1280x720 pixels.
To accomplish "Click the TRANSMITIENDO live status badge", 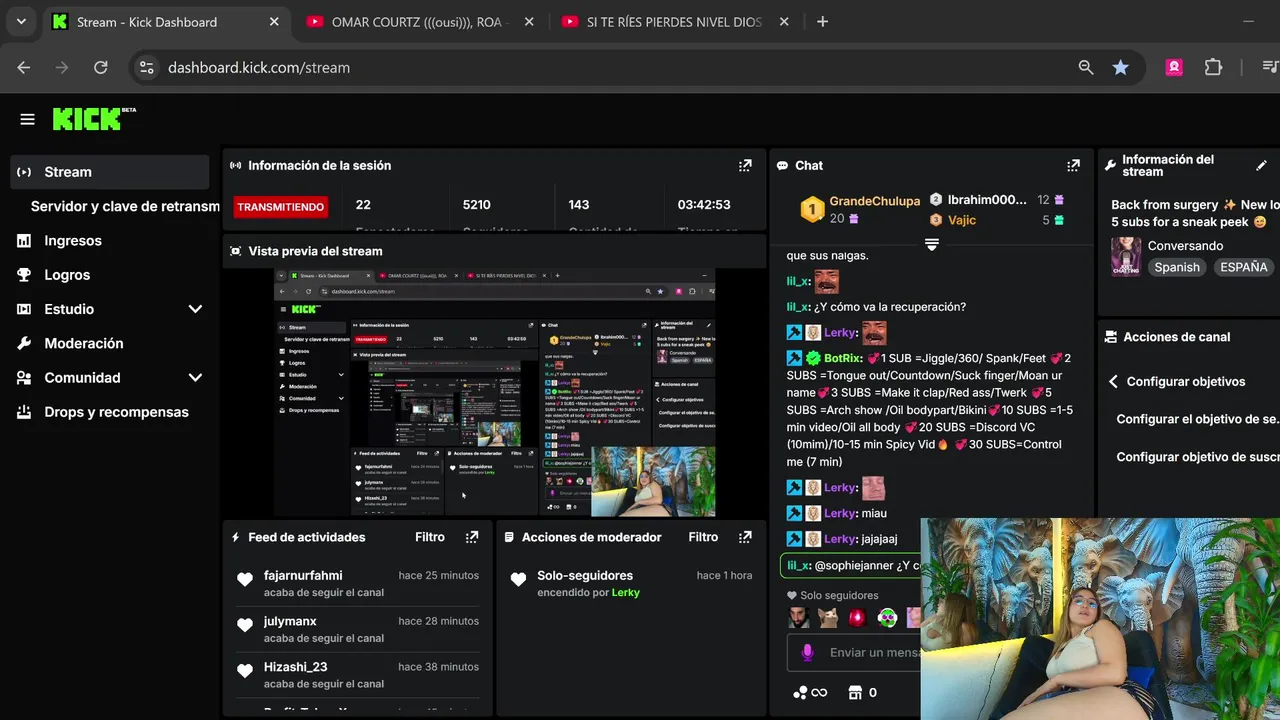I will [280, 207].
